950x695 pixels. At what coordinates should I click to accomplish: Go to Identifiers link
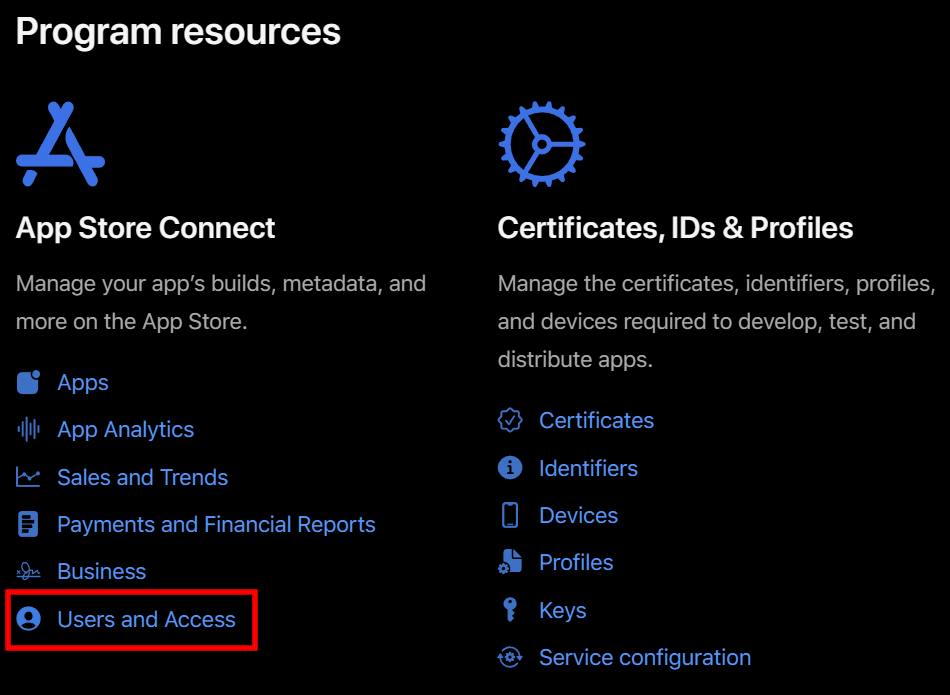pos(588,468)
